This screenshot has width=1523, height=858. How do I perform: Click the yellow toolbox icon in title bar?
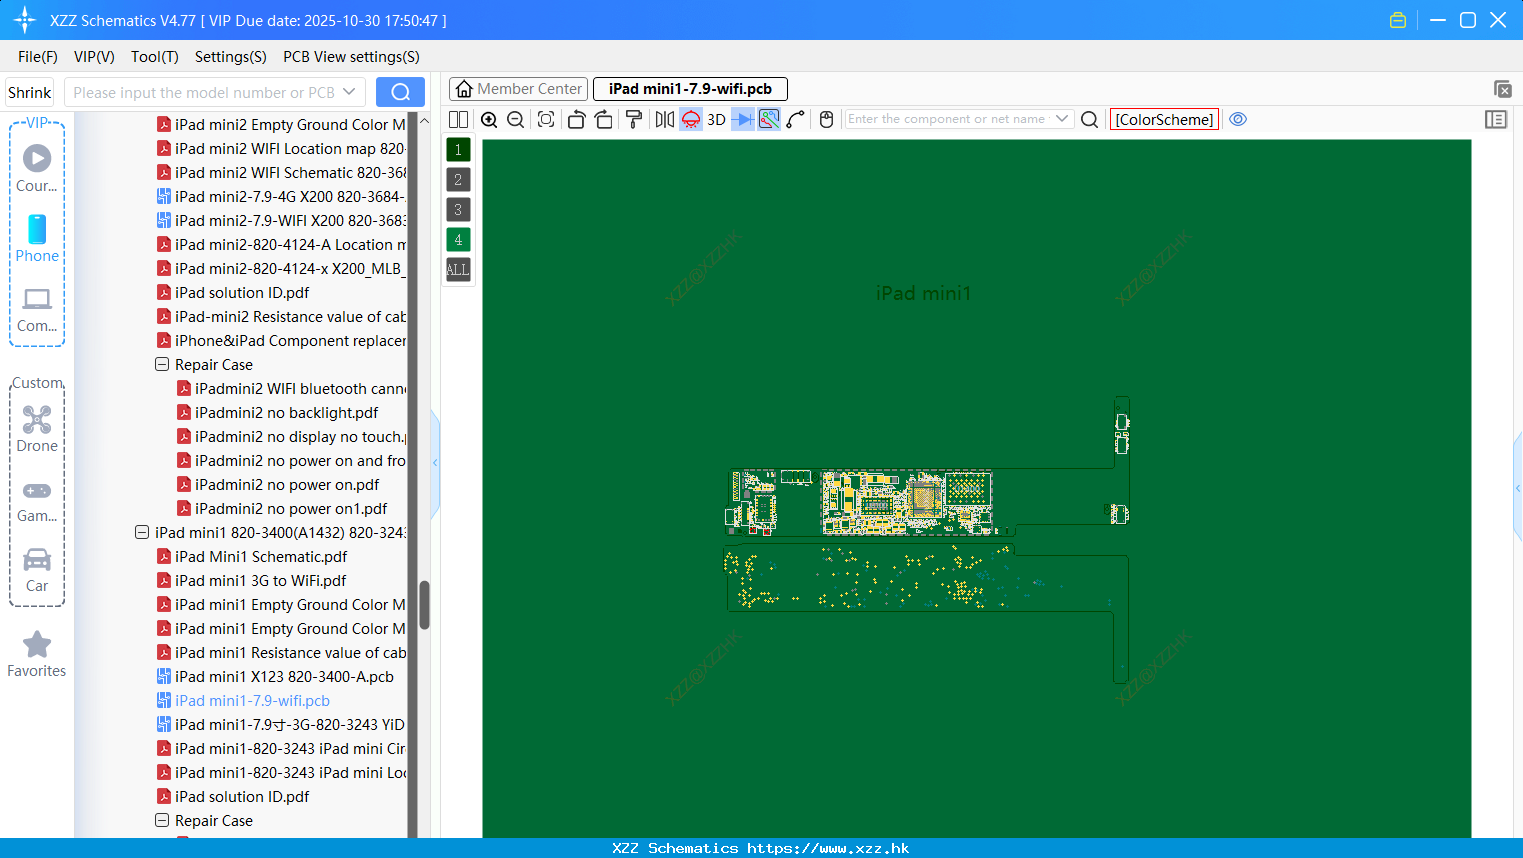1398,20
